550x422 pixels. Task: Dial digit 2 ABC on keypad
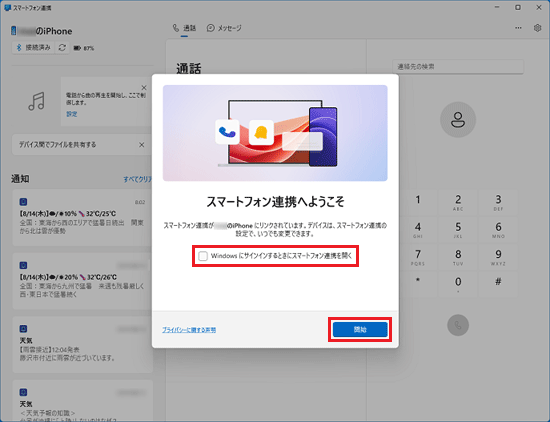[x=458, y=202]
